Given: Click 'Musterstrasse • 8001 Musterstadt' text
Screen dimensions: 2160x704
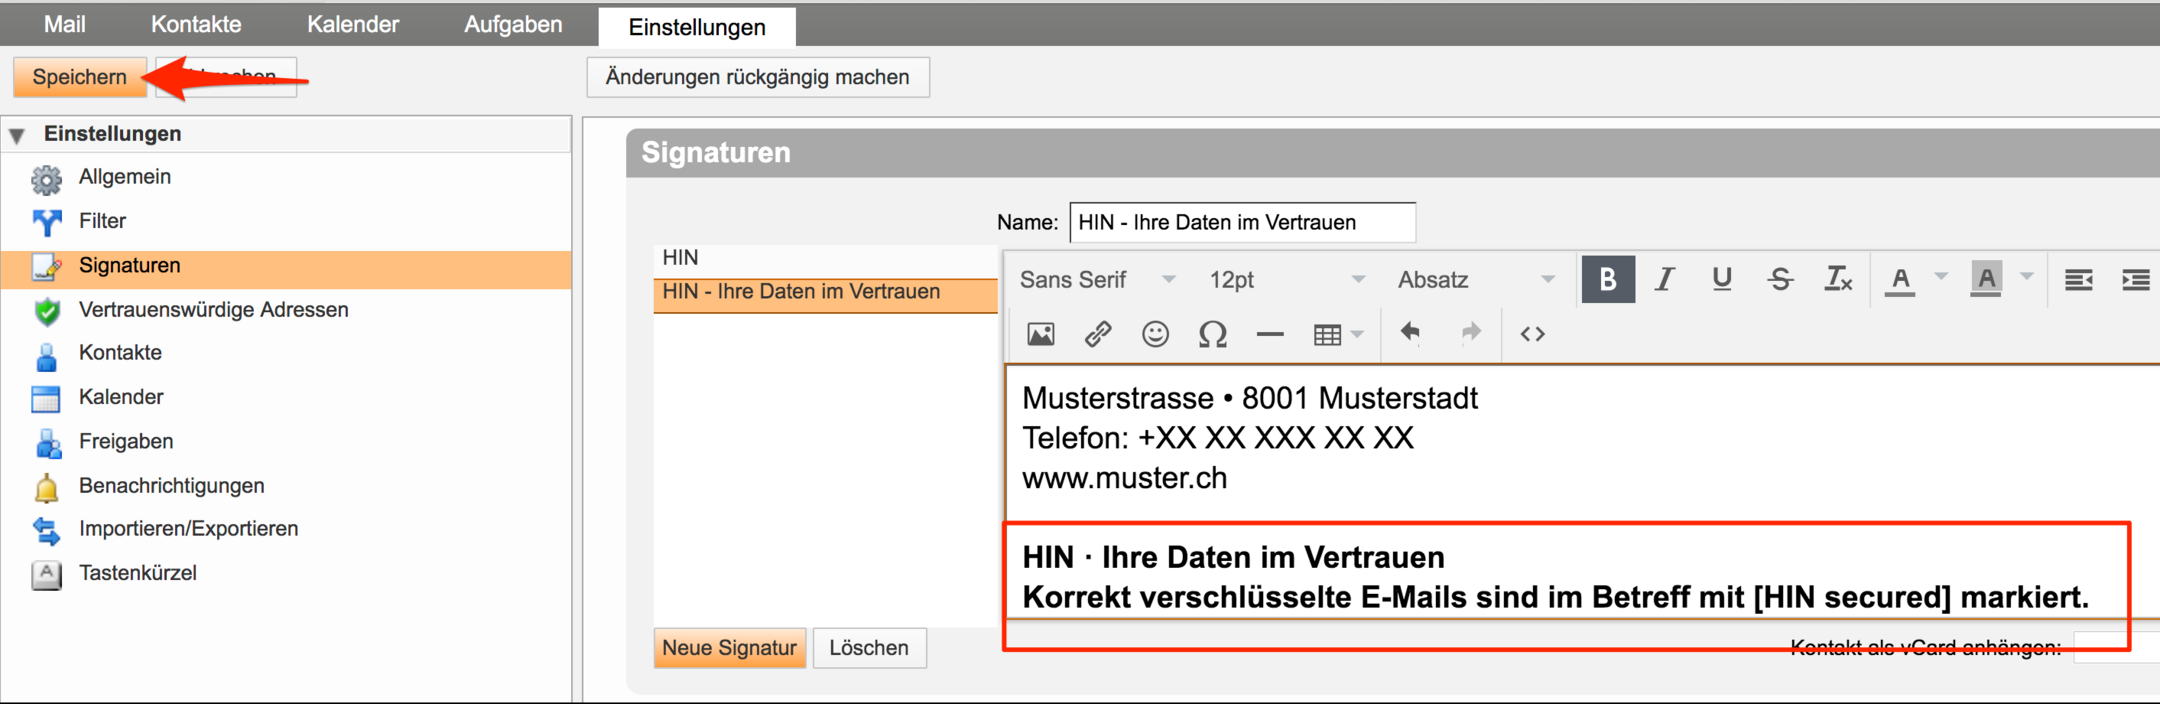Looking at the screenshot, I should [1250, 398].
